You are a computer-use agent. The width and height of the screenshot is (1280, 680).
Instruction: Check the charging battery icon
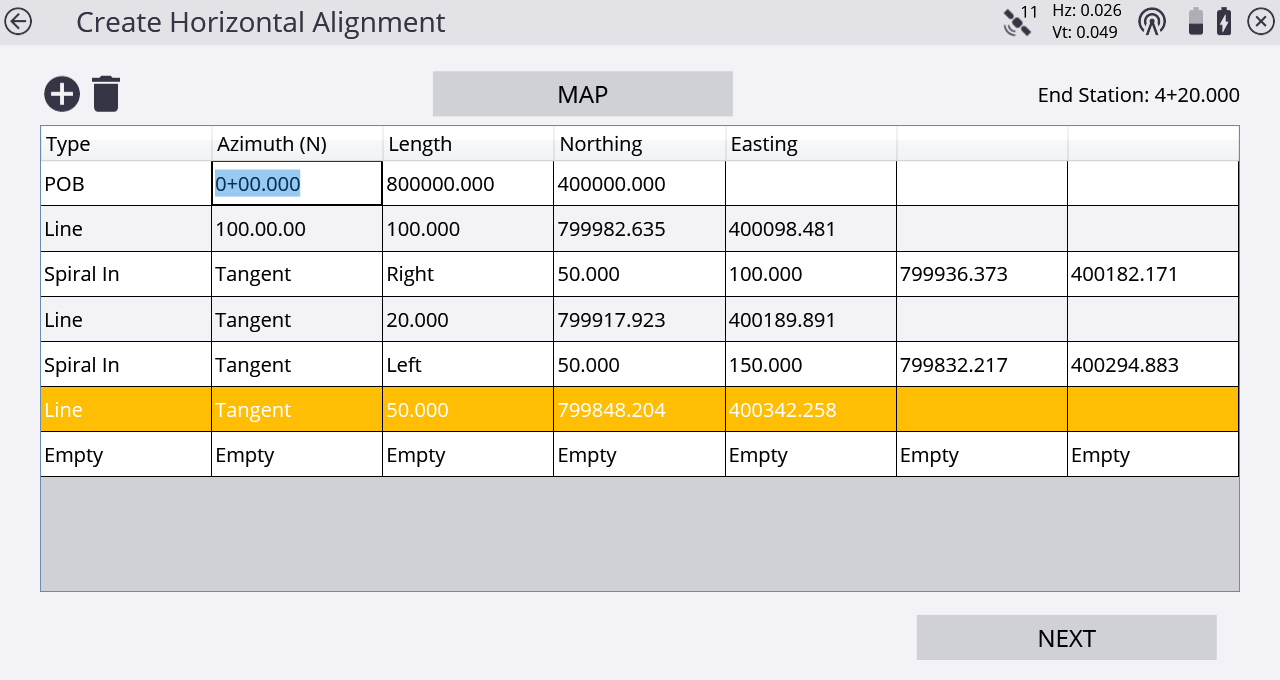[x=1224, y=21]
